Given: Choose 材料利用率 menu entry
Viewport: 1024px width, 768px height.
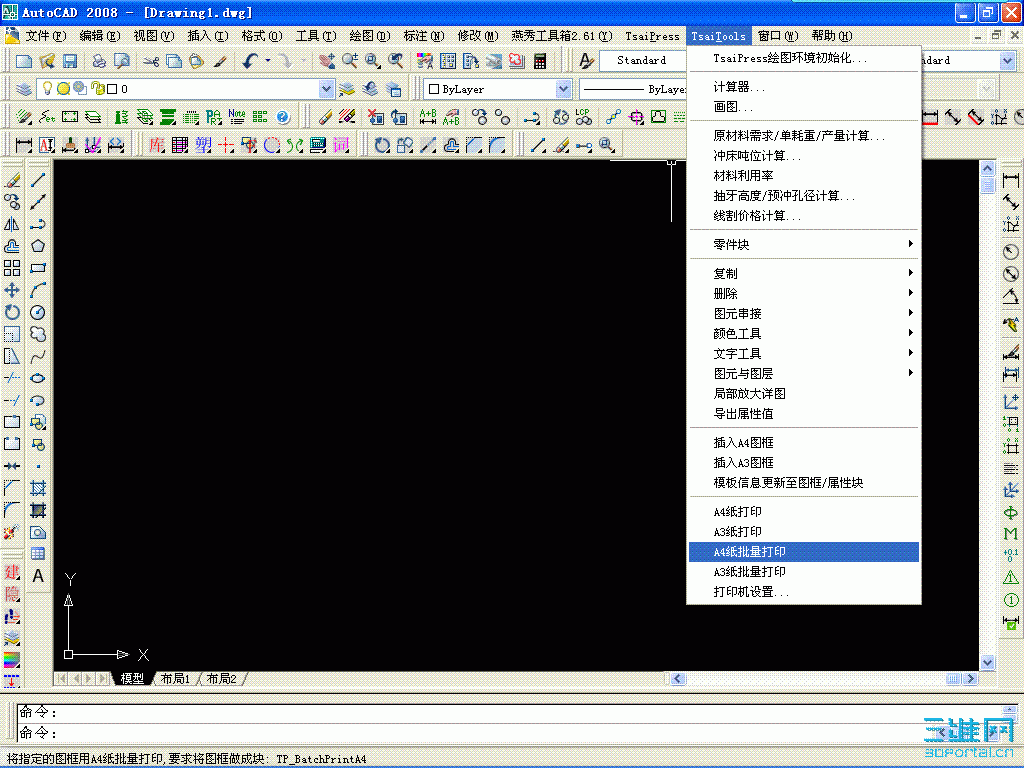Looking at the screenshot, I should [805, 176].
